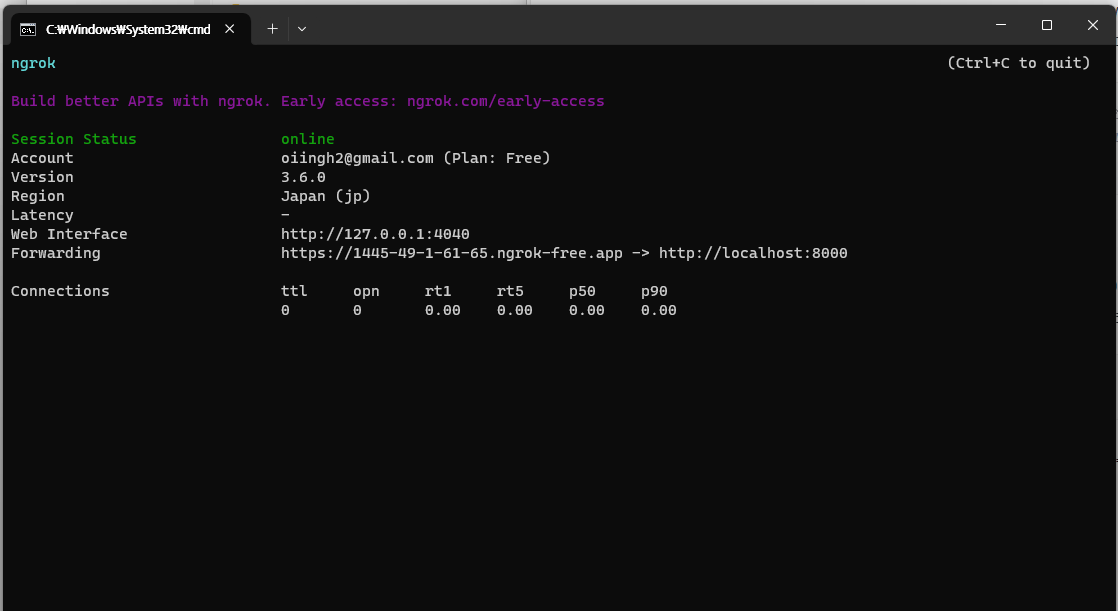Click the 'Build better APIs with ngrok.' text
The width and height of the screenshot is (1118, 611).
[141, 101]
